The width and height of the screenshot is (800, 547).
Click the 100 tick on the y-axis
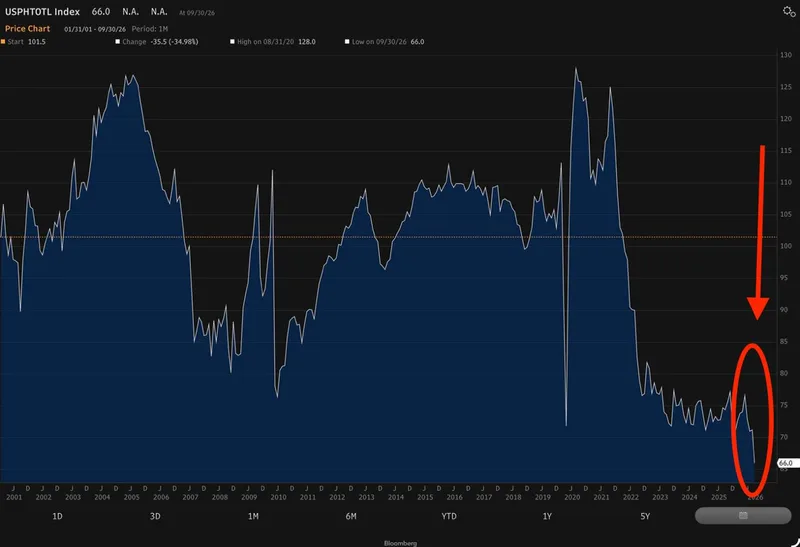click(x=786, y=246)
